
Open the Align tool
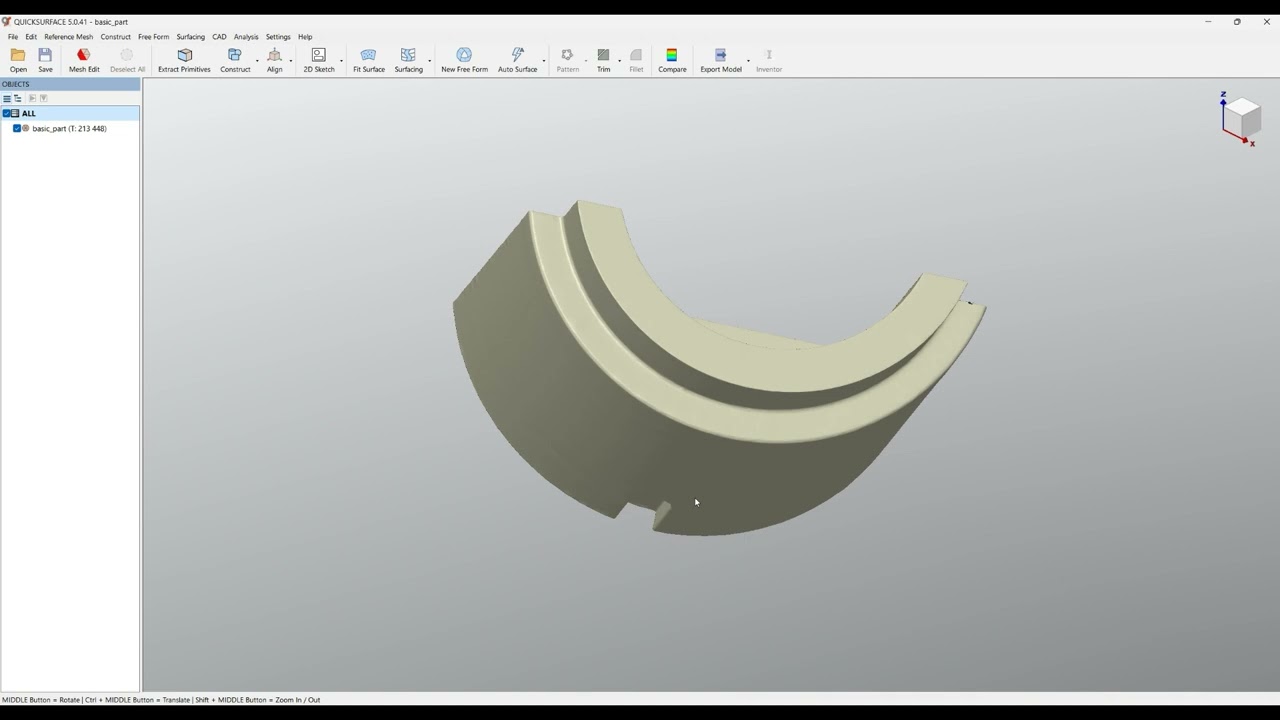274,60
